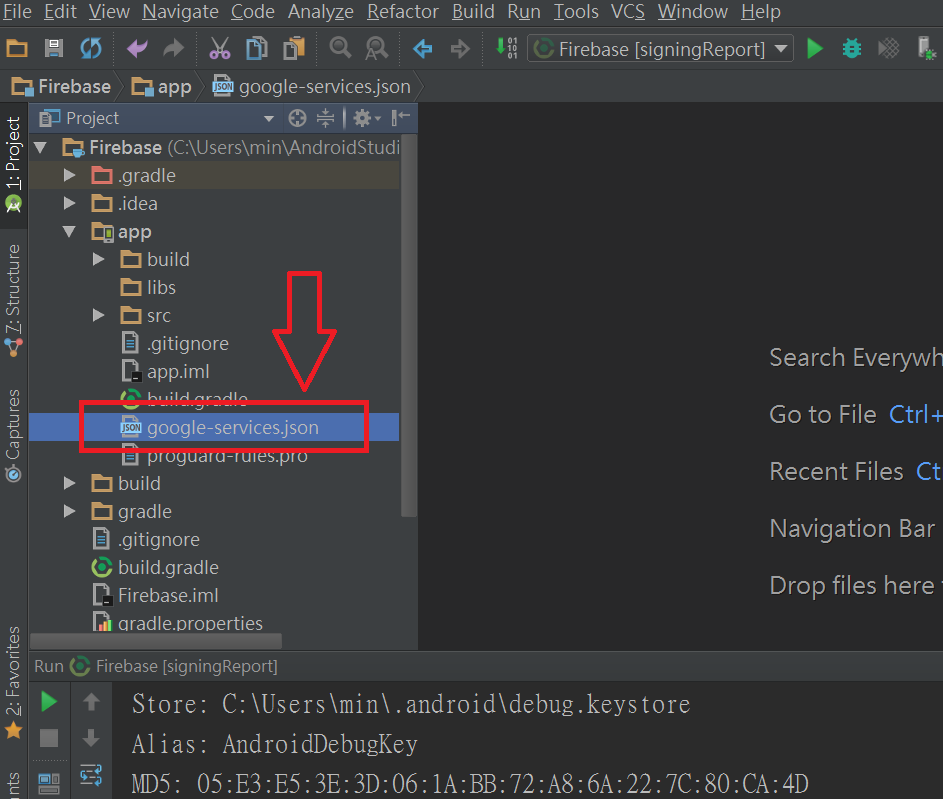
Task: Select the libs folder
Action: coord(162,287)
